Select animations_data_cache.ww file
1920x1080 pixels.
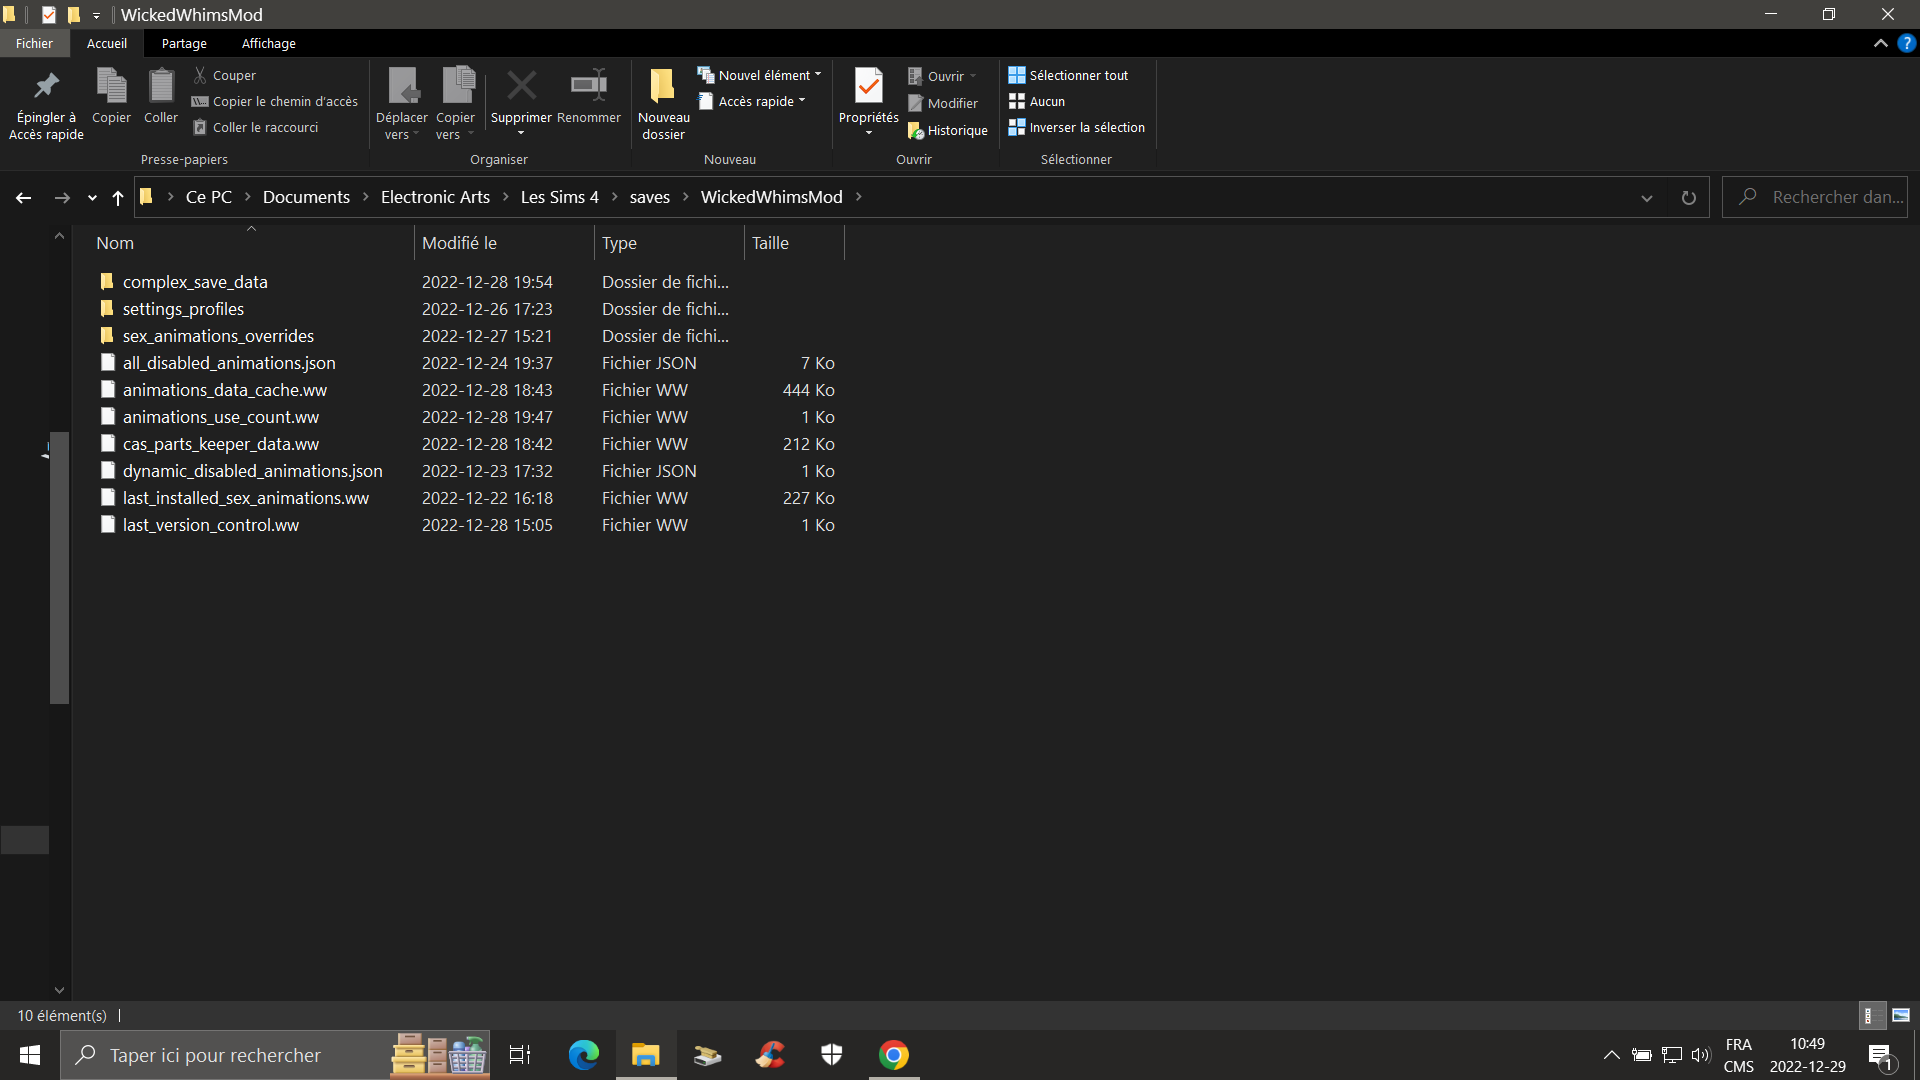[225, 390]
